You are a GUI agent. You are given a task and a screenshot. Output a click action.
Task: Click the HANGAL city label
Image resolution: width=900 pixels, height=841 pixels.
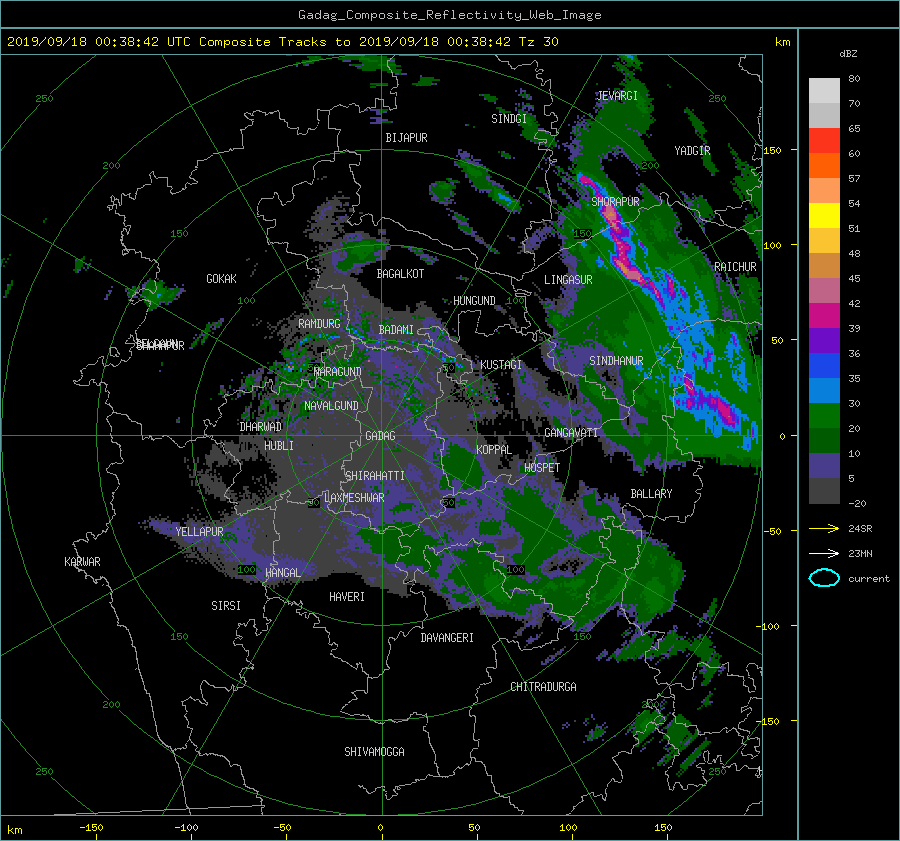[x=282, y=572]
